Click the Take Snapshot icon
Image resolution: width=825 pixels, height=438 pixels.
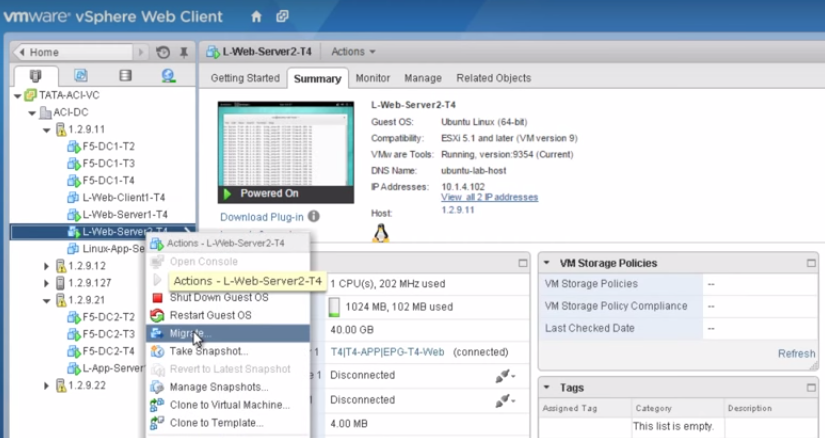point(157,351)
